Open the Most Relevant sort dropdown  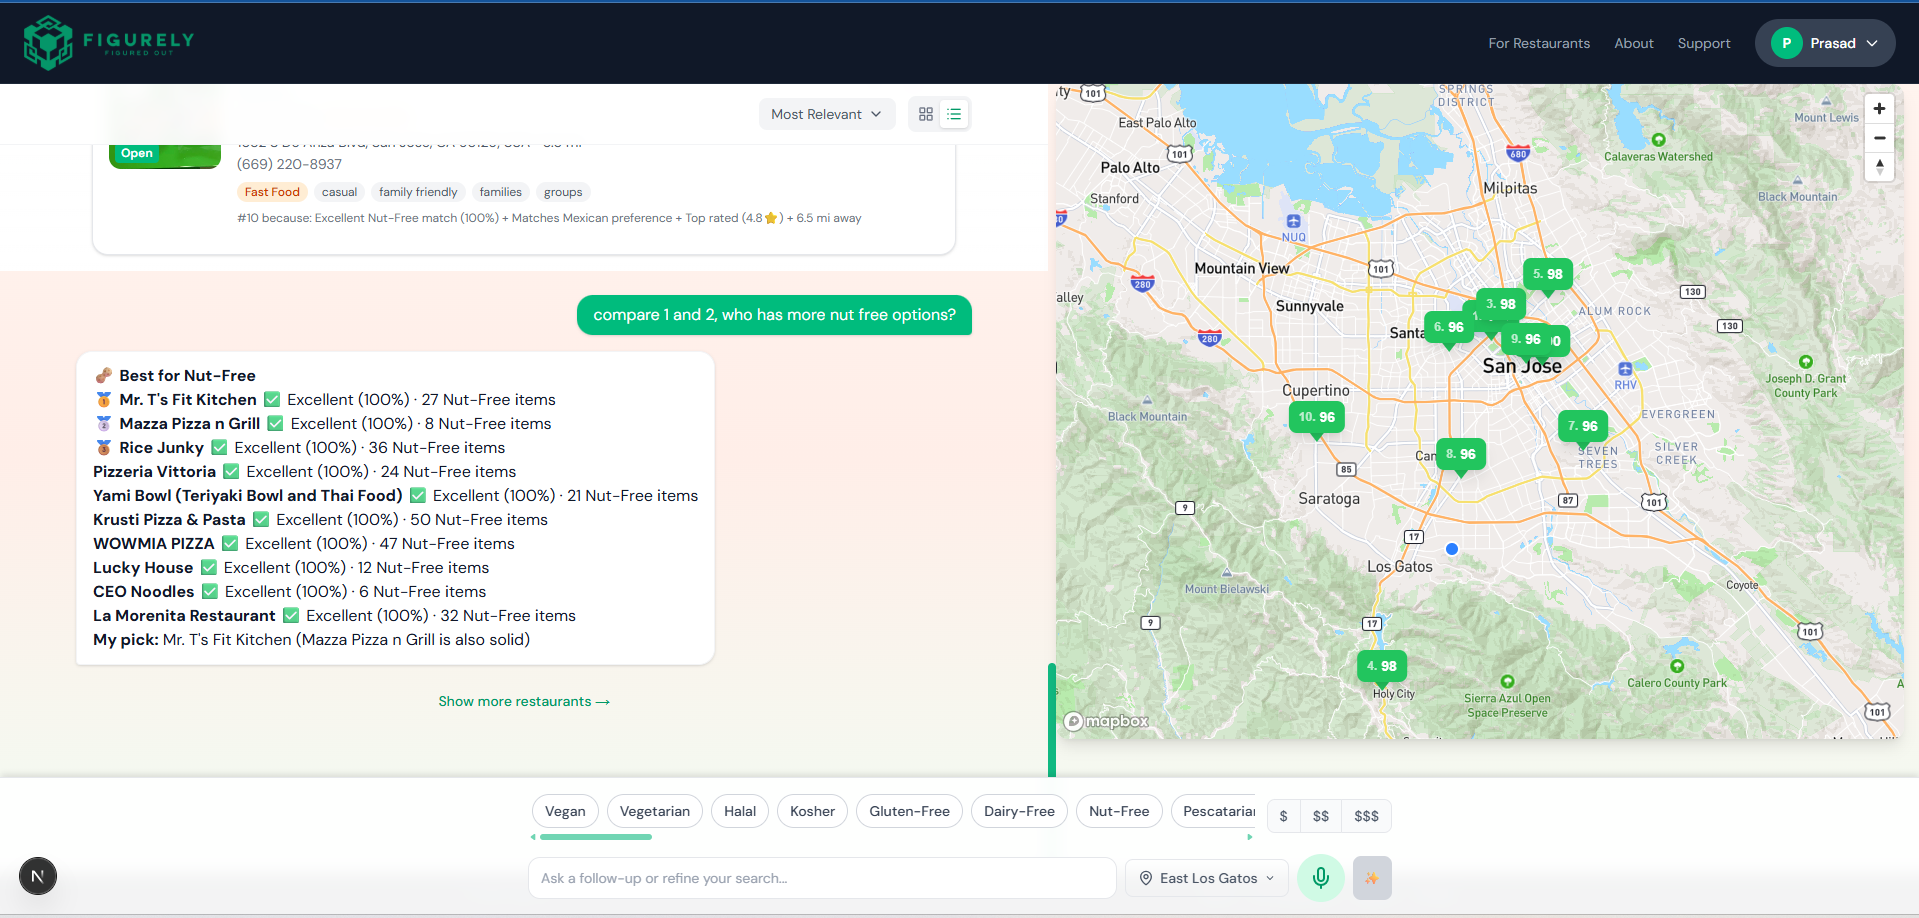(826, 113)
